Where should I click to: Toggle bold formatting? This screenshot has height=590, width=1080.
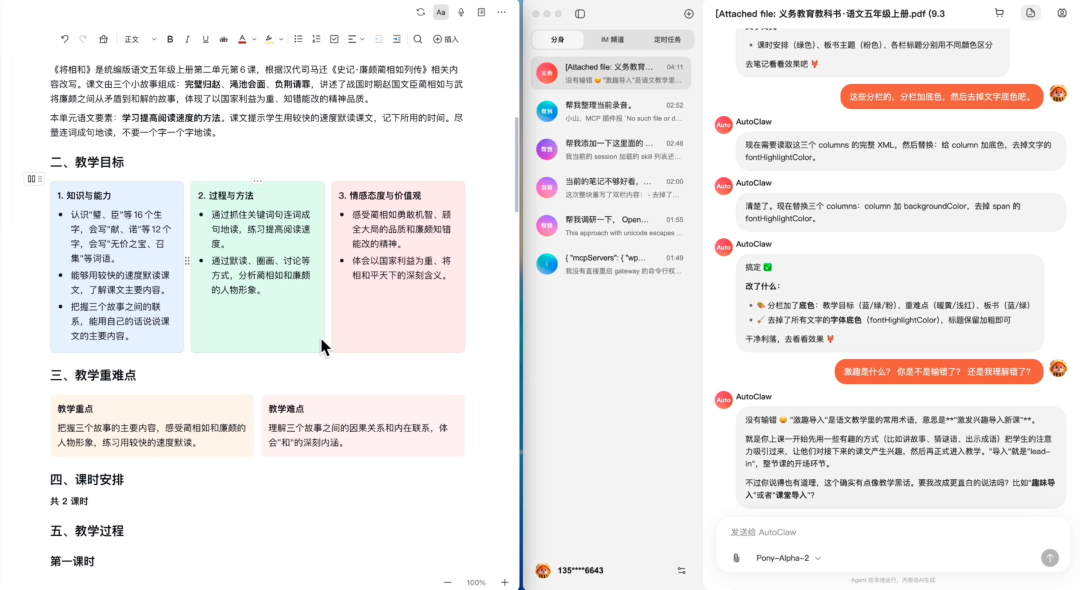(170, 39)
